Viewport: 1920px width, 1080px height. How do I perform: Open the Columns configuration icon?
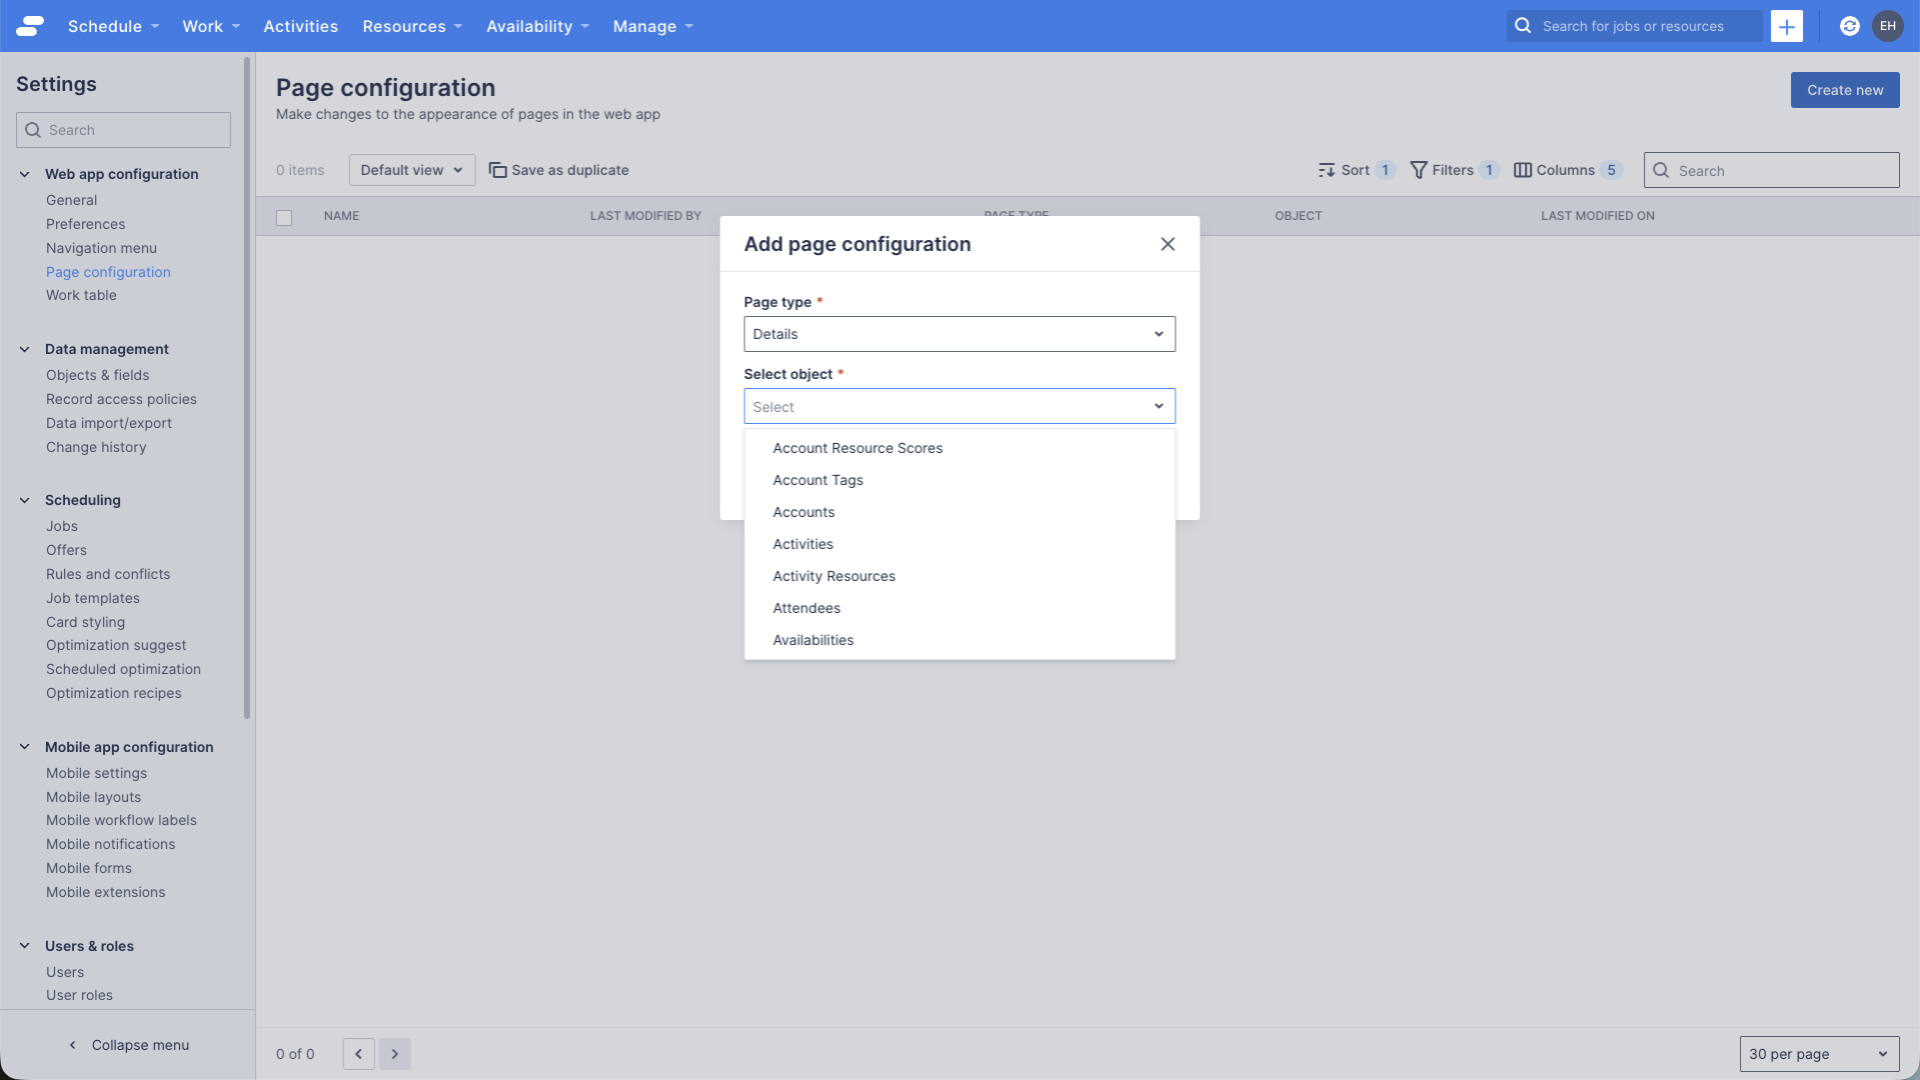(1522, 170)
